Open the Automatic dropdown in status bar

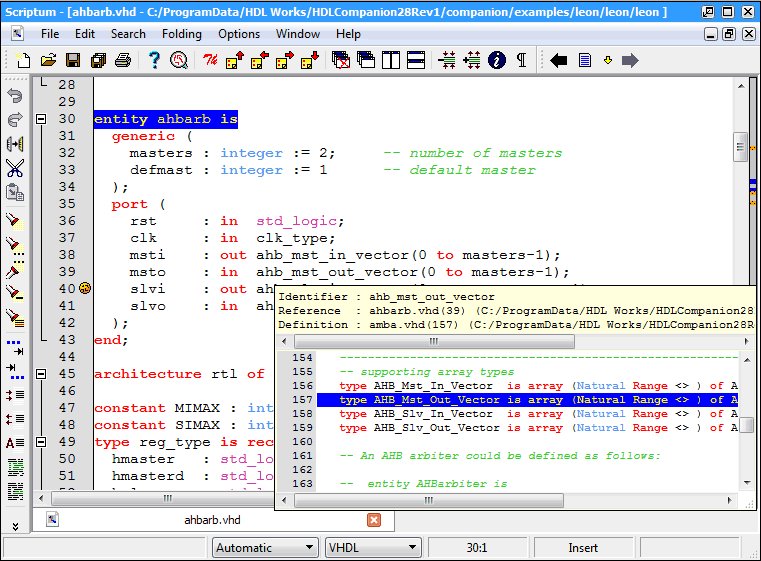pyautogui.click(x=265, y=547)
